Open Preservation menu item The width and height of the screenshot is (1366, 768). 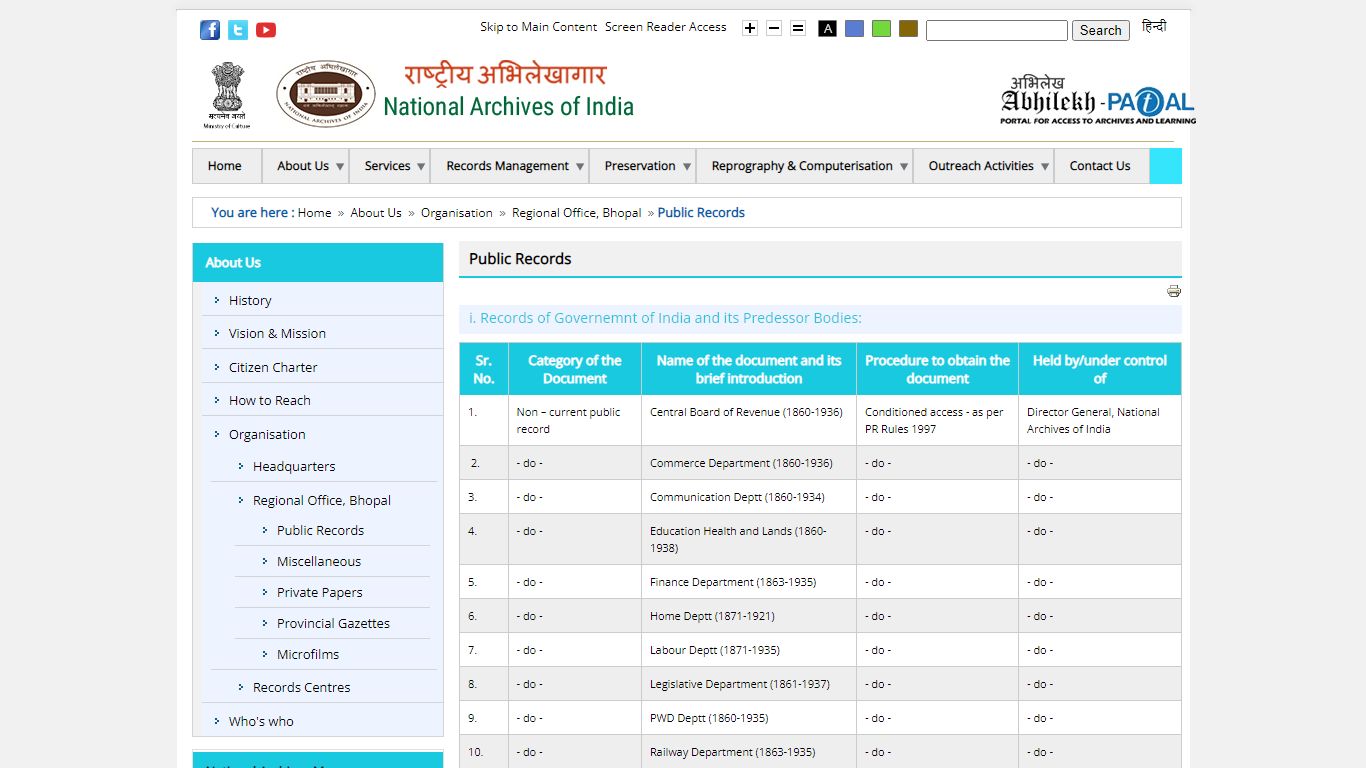640,166
